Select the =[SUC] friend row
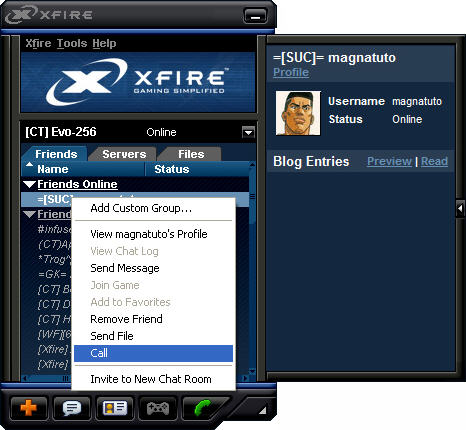Image resolution: width=466 pixels, height=430 pixels. tap(135, 199)
